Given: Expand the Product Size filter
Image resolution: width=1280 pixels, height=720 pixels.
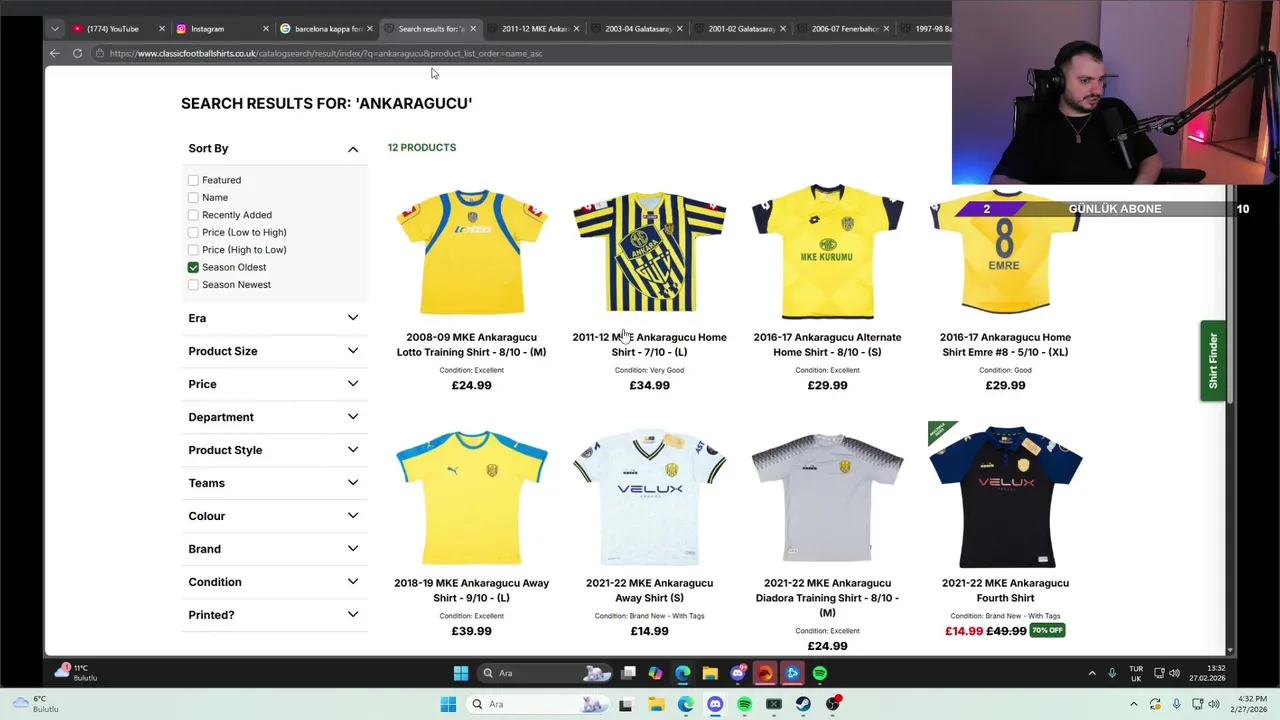Looking at the screenshot, I should tap(273, 351).
